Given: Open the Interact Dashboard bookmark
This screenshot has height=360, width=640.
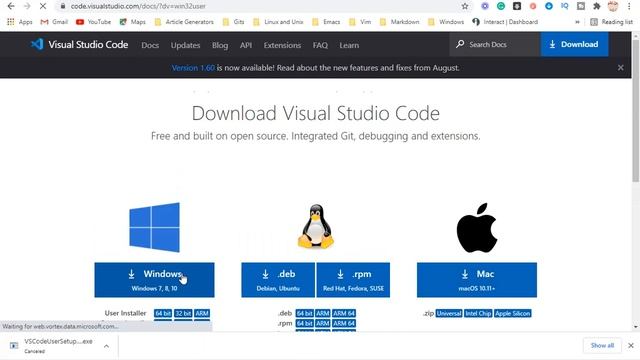Looking at the screenshot, I should pyautogui.click(x=505, y=22).
